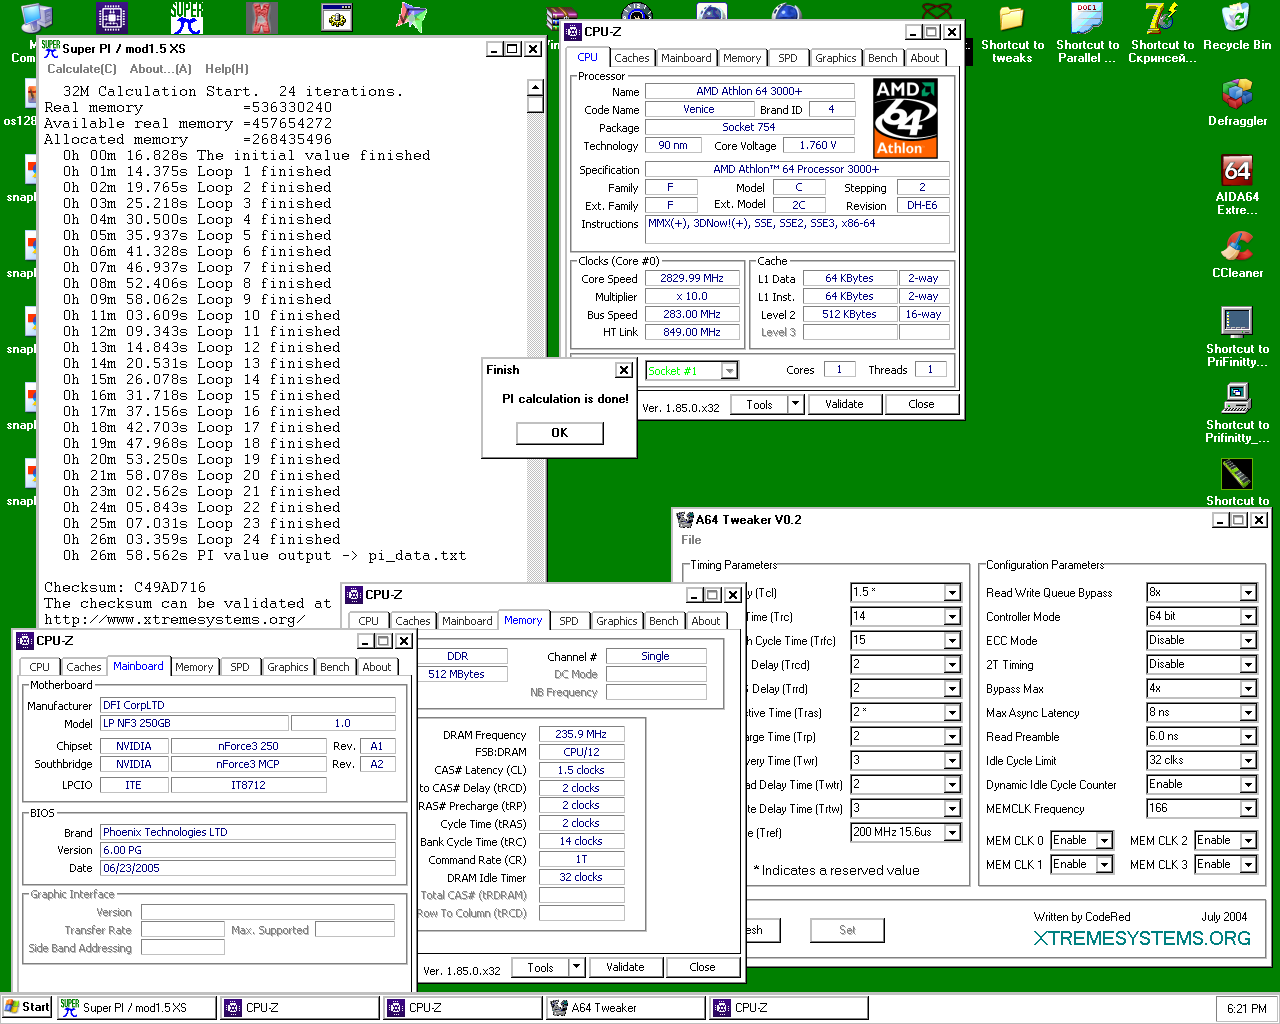
Task: Expand the Read Preamble dropdown
Action: tap(1248, 737)
